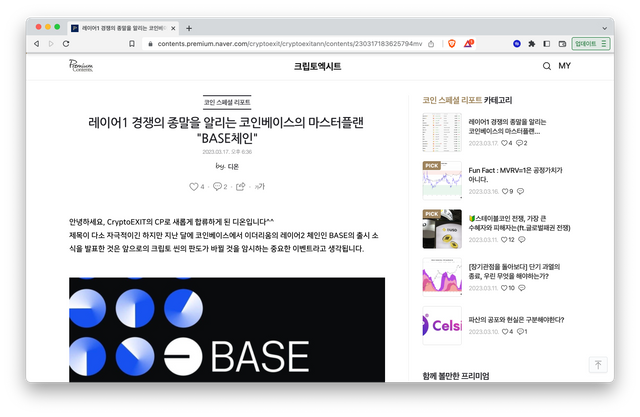The height and width of the screenshot is (417, 640).
Task: Close the current browser tab
Action: (173, 28)
